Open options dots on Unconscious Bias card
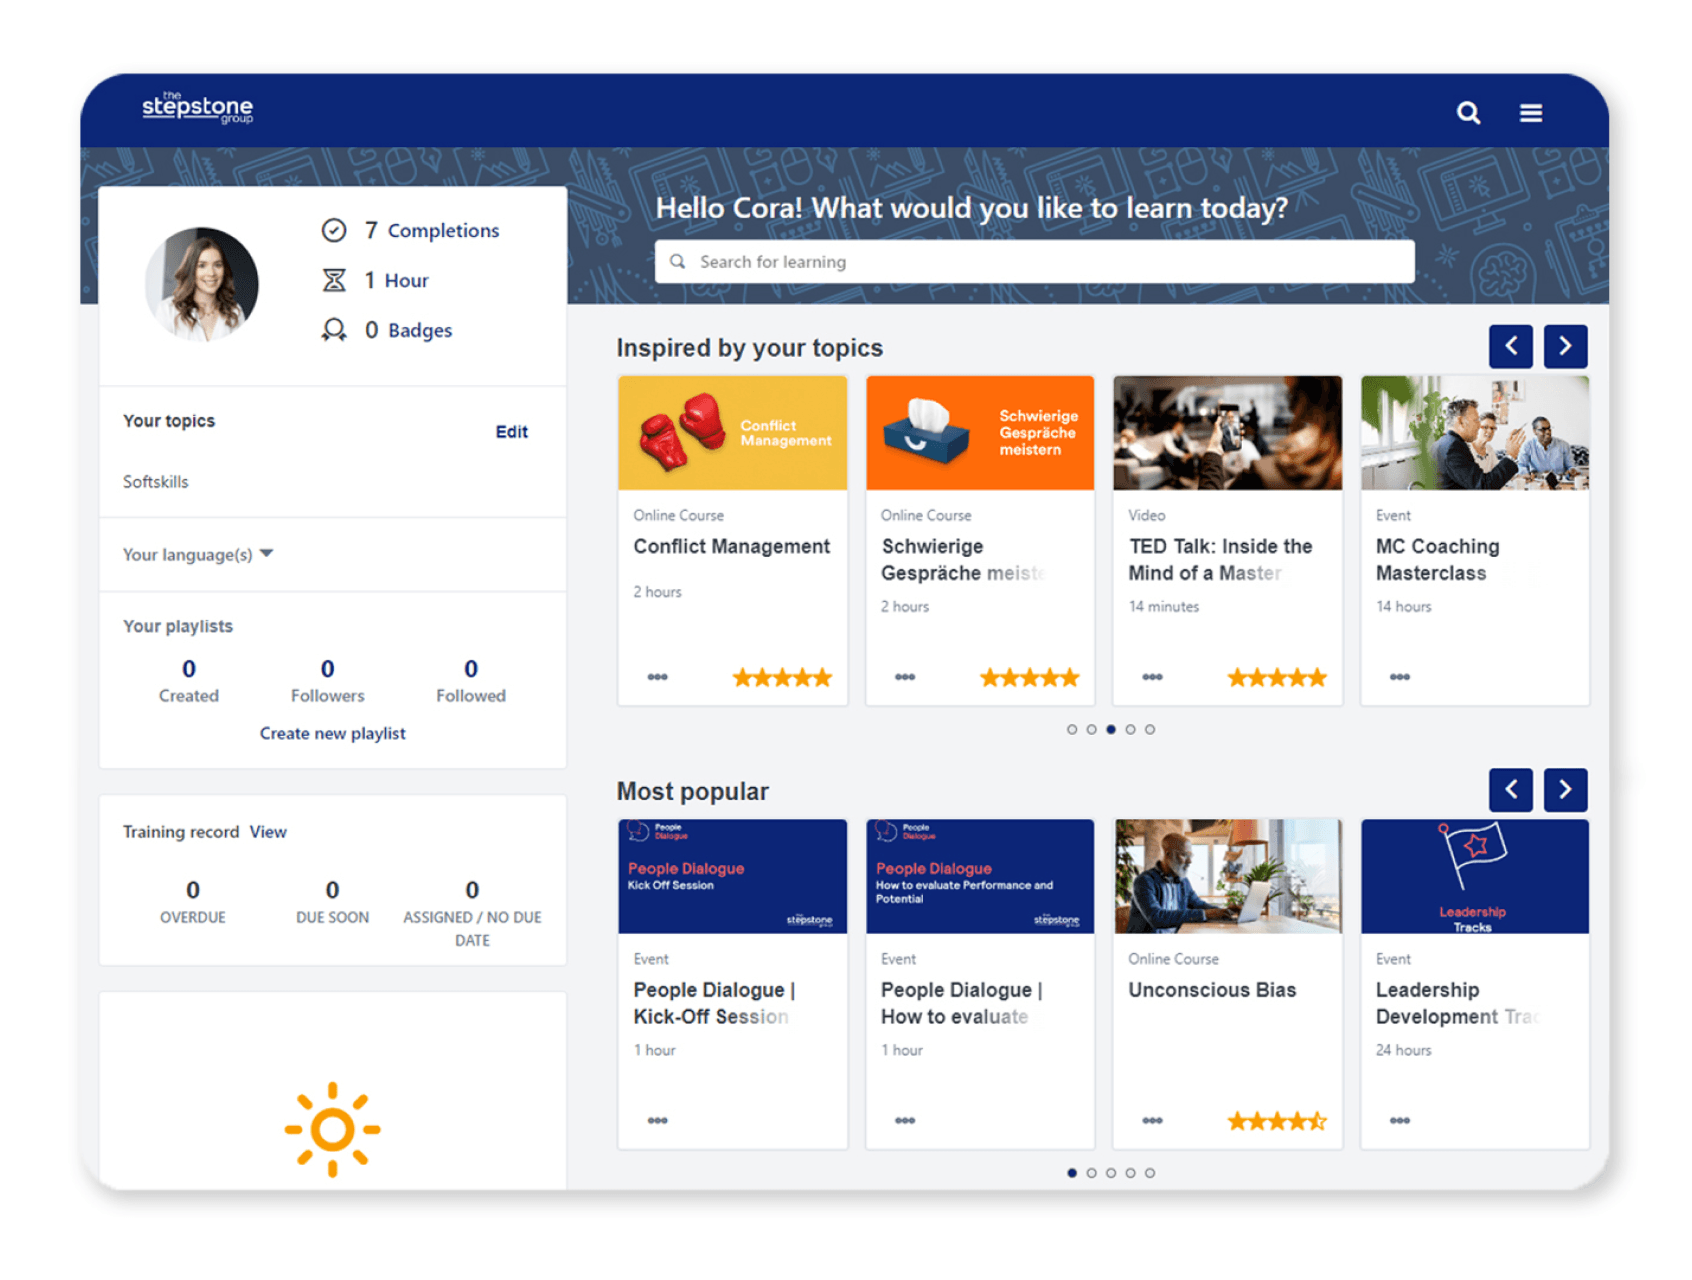1692x1280 pixels. (x=1152, y=1120)
